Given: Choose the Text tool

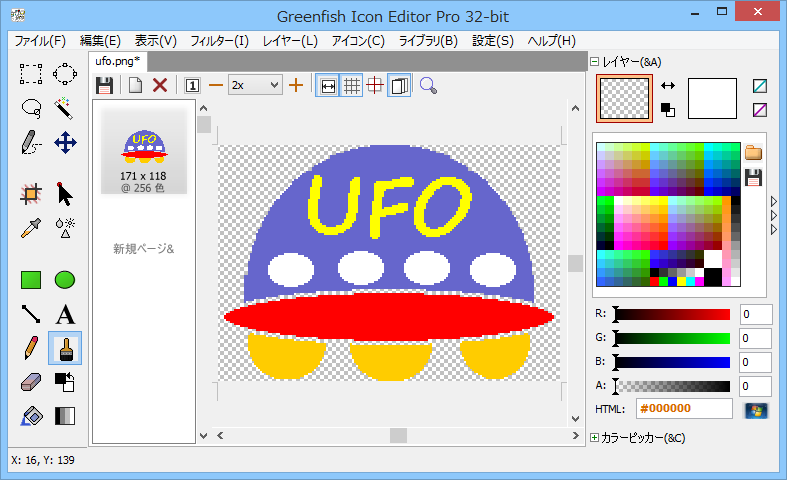Looking at the screenshot, I should [x=65, y=314].
